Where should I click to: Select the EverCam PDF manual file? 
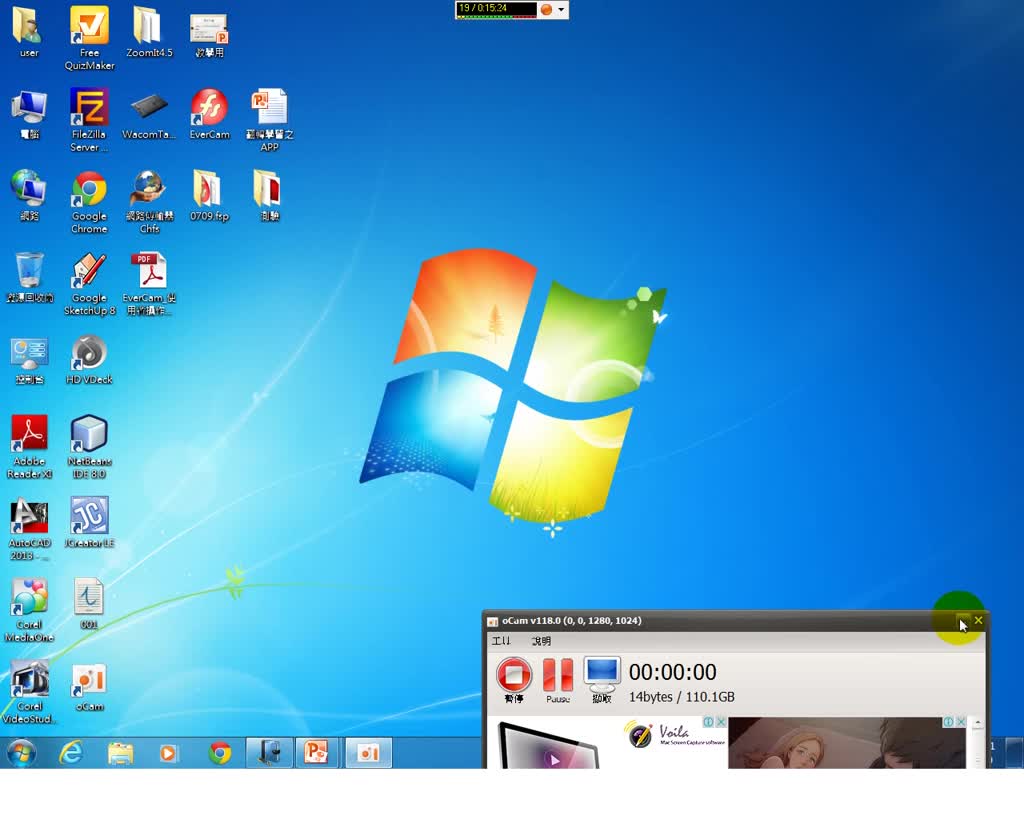[x=150, y=283]
